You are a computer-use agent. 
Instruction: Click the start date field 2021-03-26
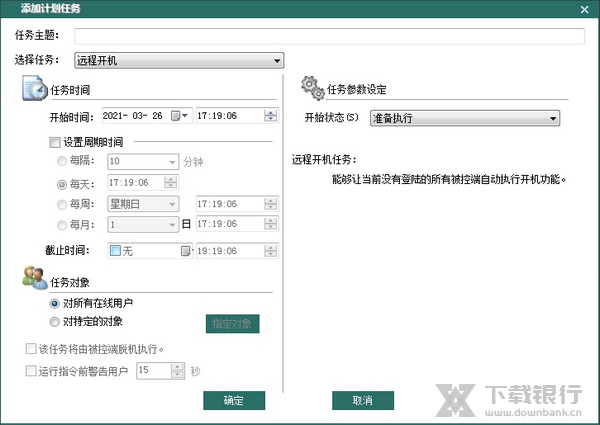tap(147, 116)
